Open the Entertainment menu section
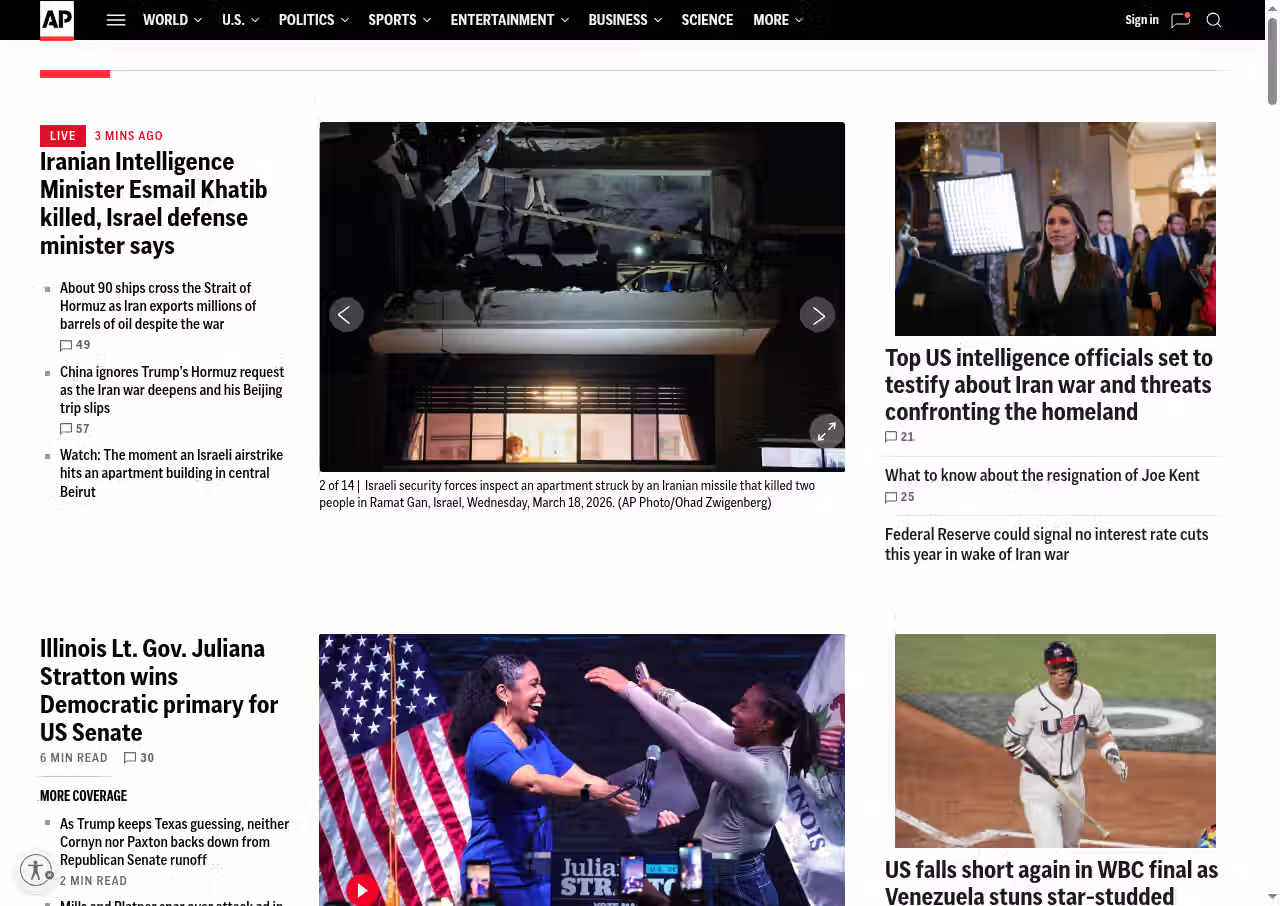 (509, 20)
